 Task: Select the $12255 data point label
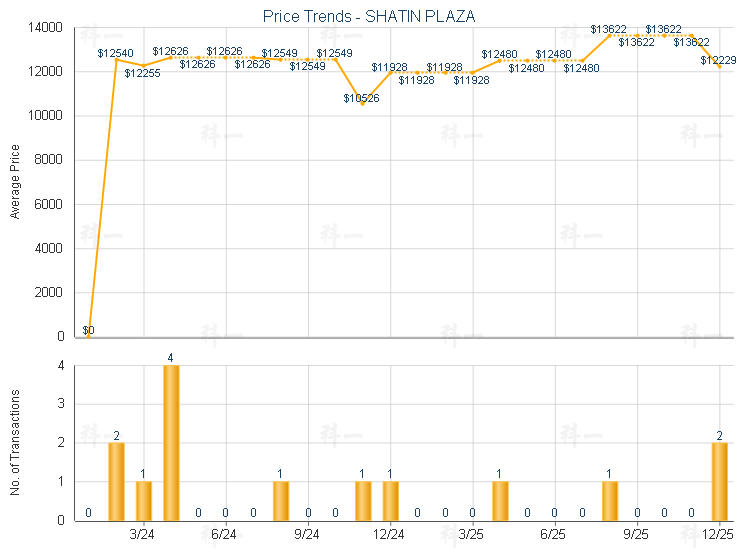(x=143, y=73)
